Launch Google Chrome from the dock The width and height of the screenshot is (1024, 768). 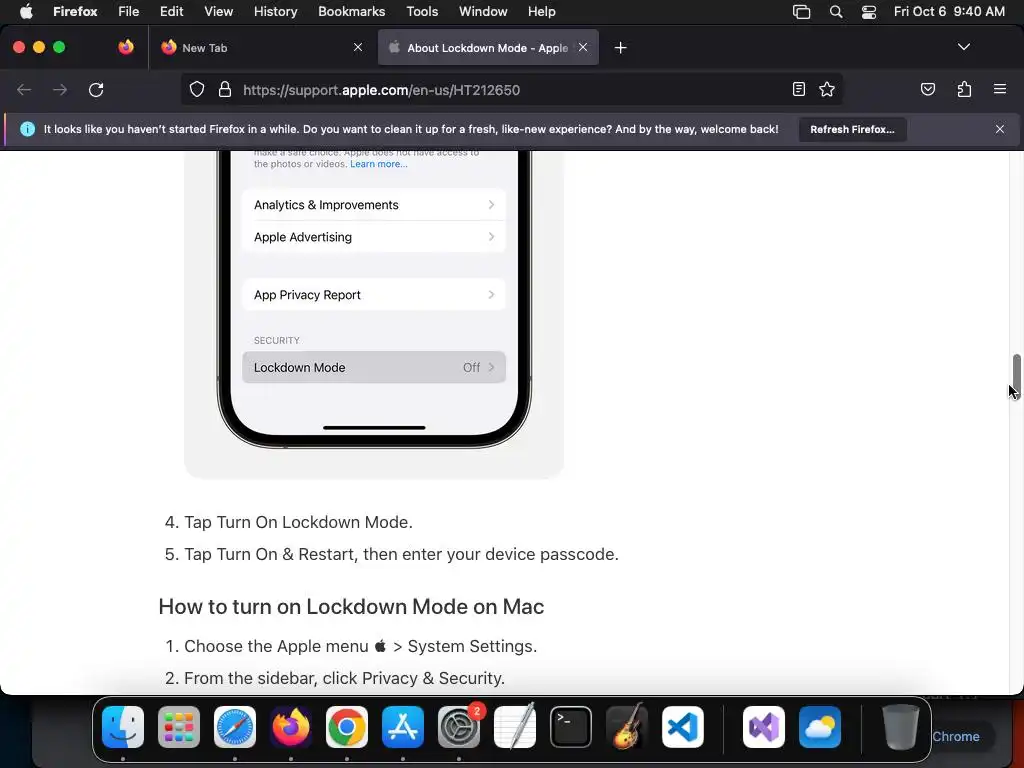coord(347,727)
